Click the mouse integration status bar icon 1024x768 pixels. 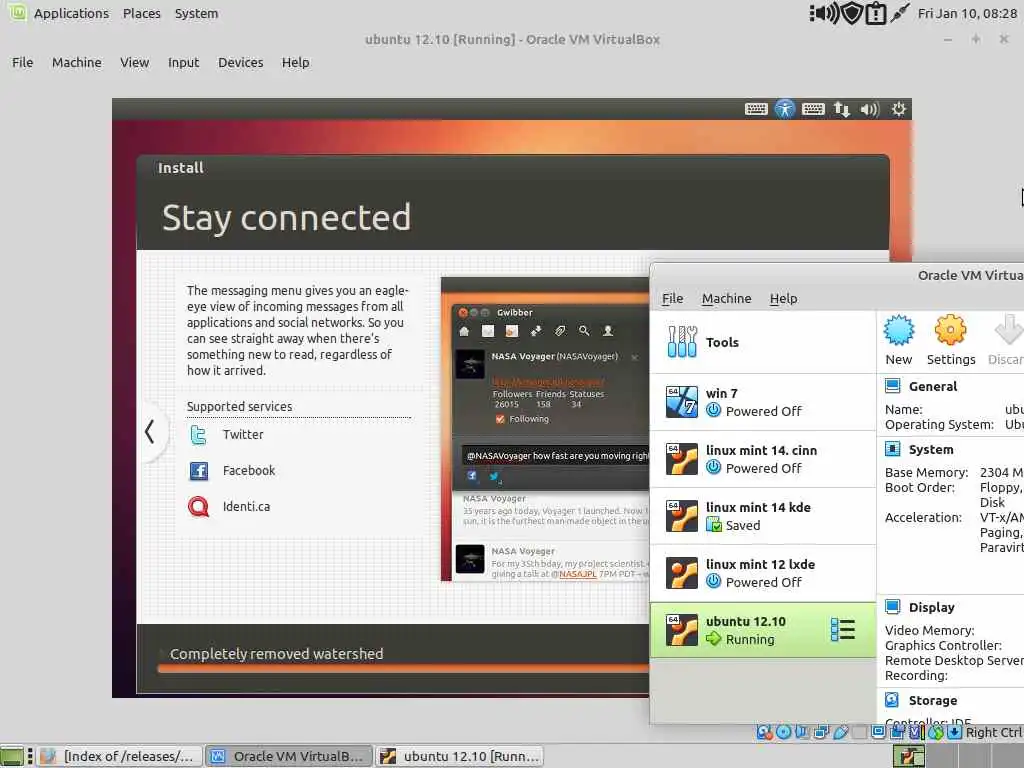(935, 732)
